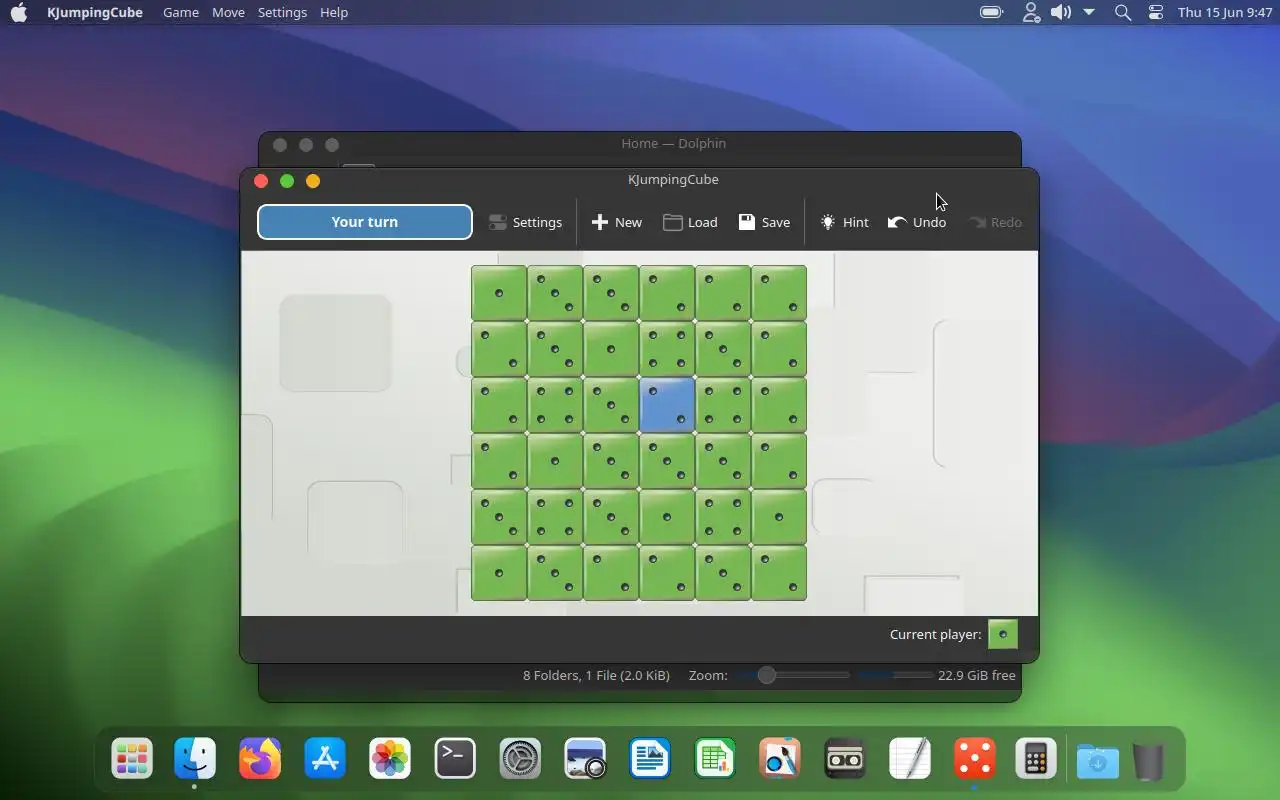Screen dimensions: 1280x800
Task: Open the image viewer dock icon
Action: coord(585,759)
